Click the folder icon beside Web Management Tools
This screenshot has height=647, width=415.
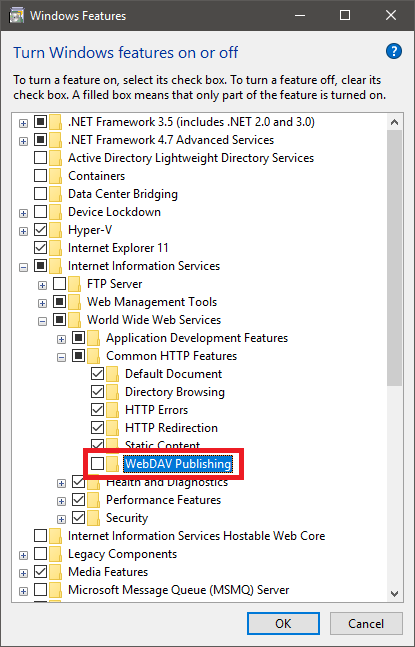pos(74,302)
